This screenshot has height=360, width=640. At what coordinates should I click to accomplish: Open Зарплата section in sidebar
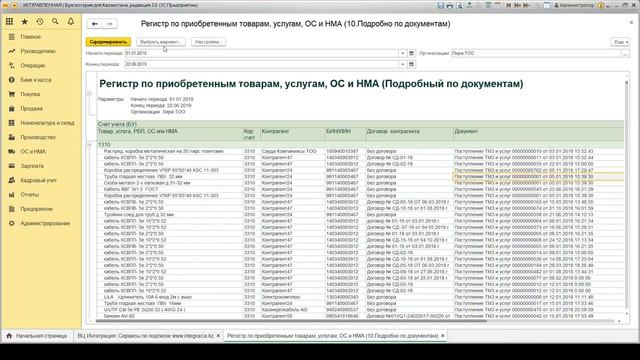(x=32, y=166)
